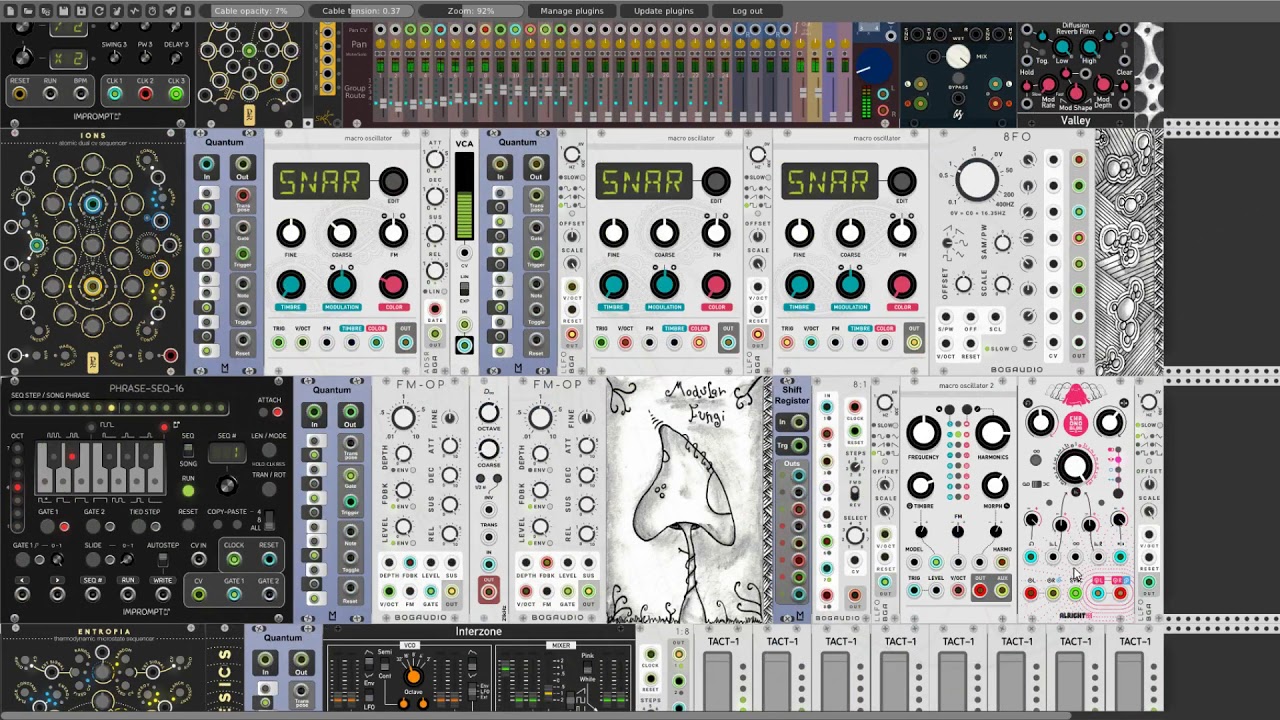Click the Update plugins button
Viewport: 1280px width, 720px height.
click(663, 11)
